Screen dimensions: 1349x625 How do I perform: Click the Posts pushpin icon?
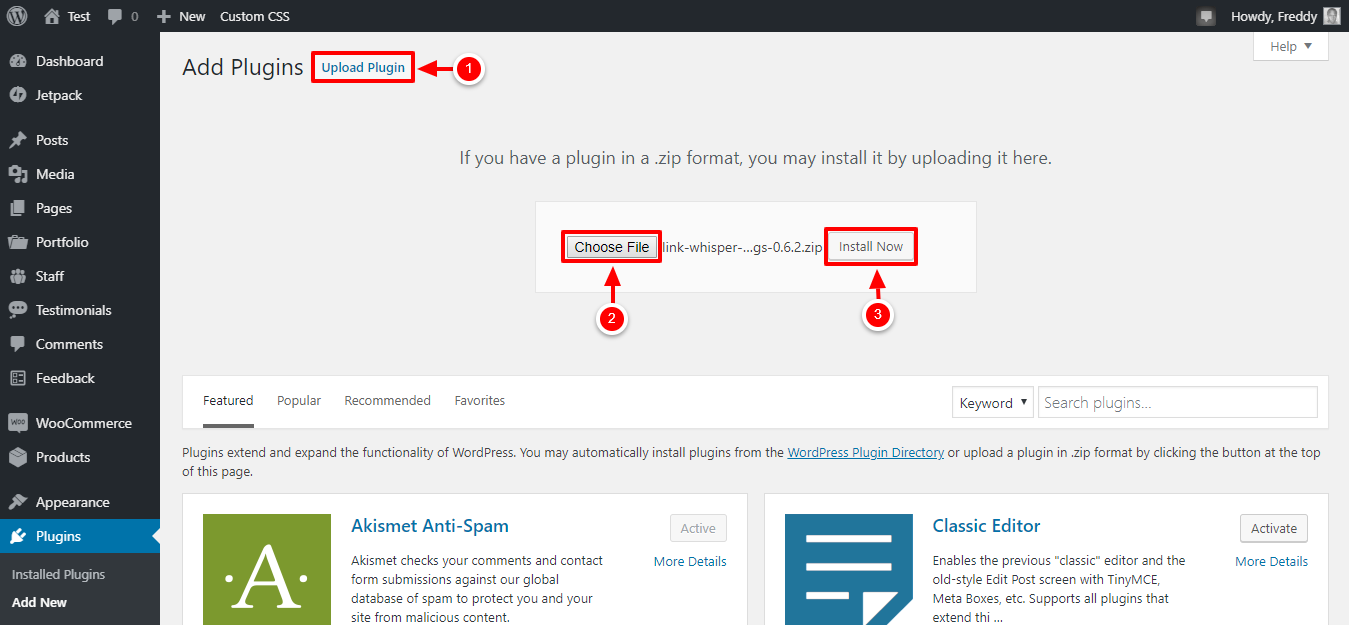click(18, 140)
